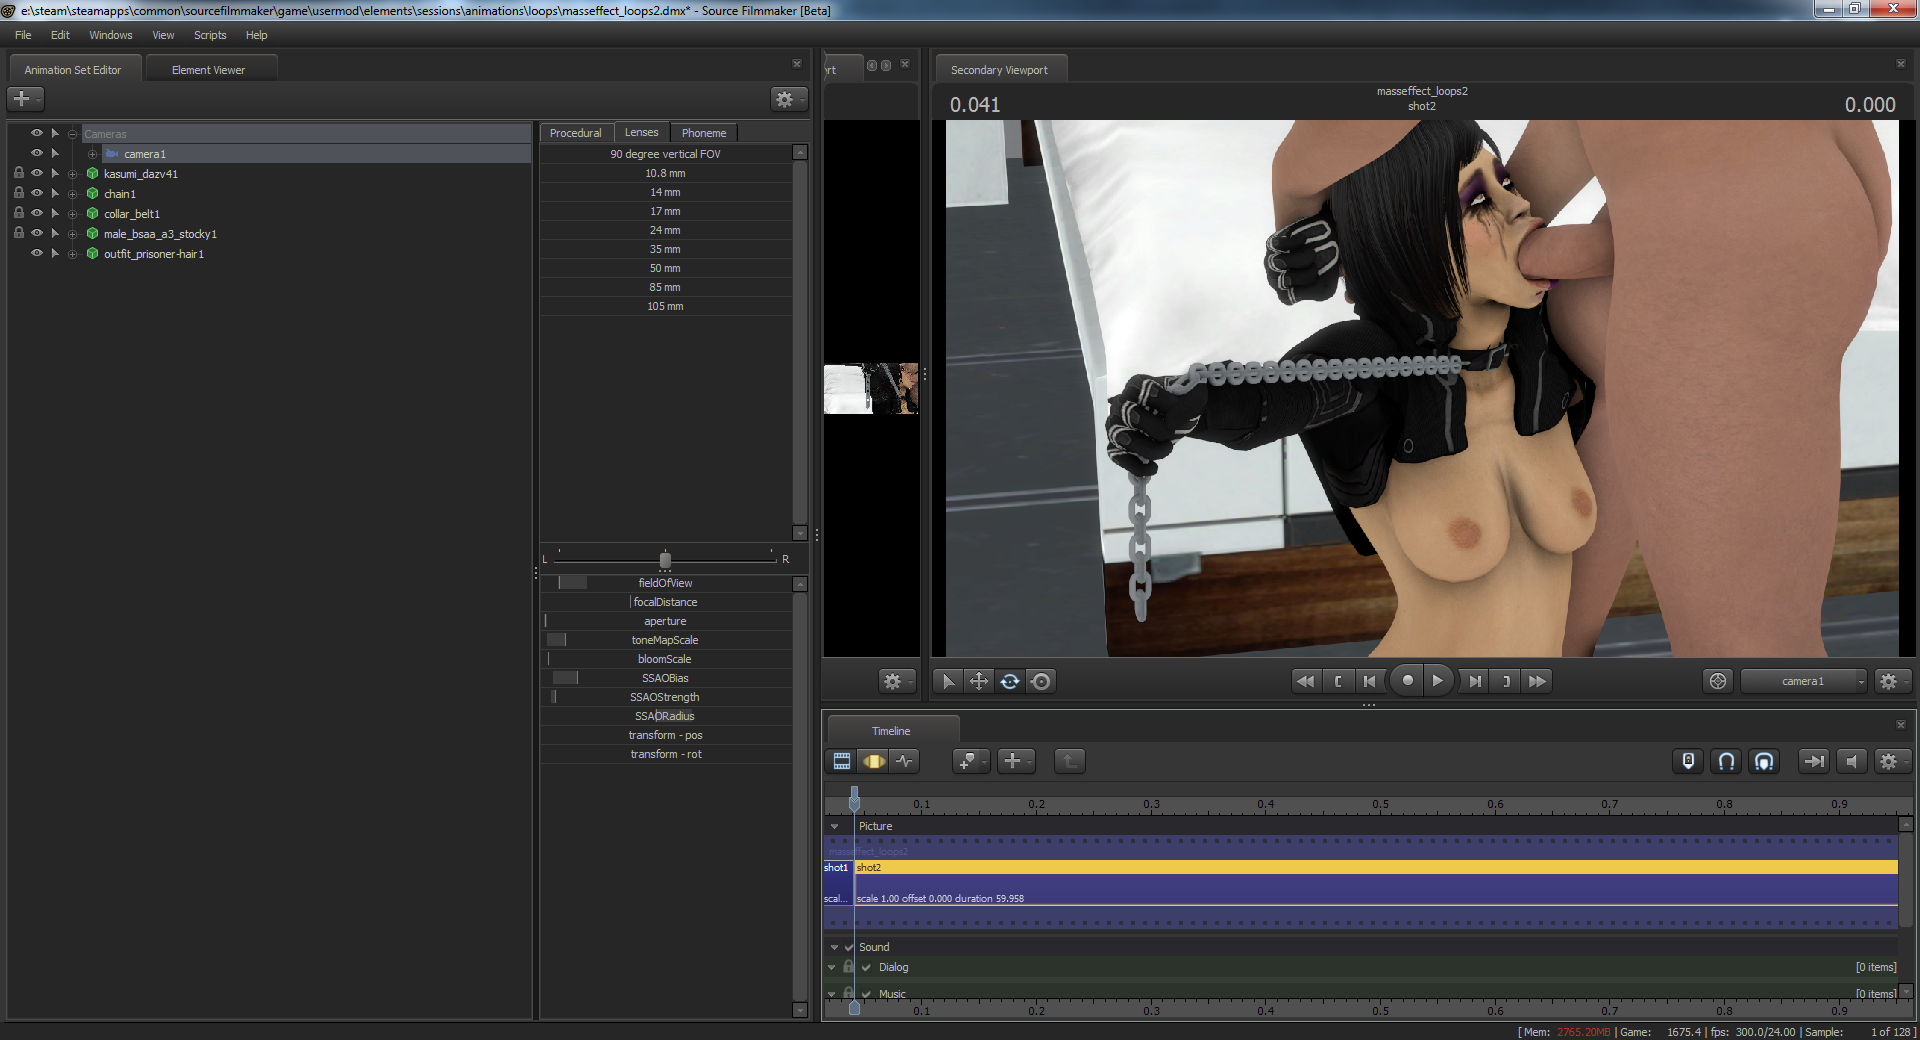Hide outfit_prisoner-hair1 with its eye icon
This screenshot has width=1920, height=1040.
click(x=37, y=253)
